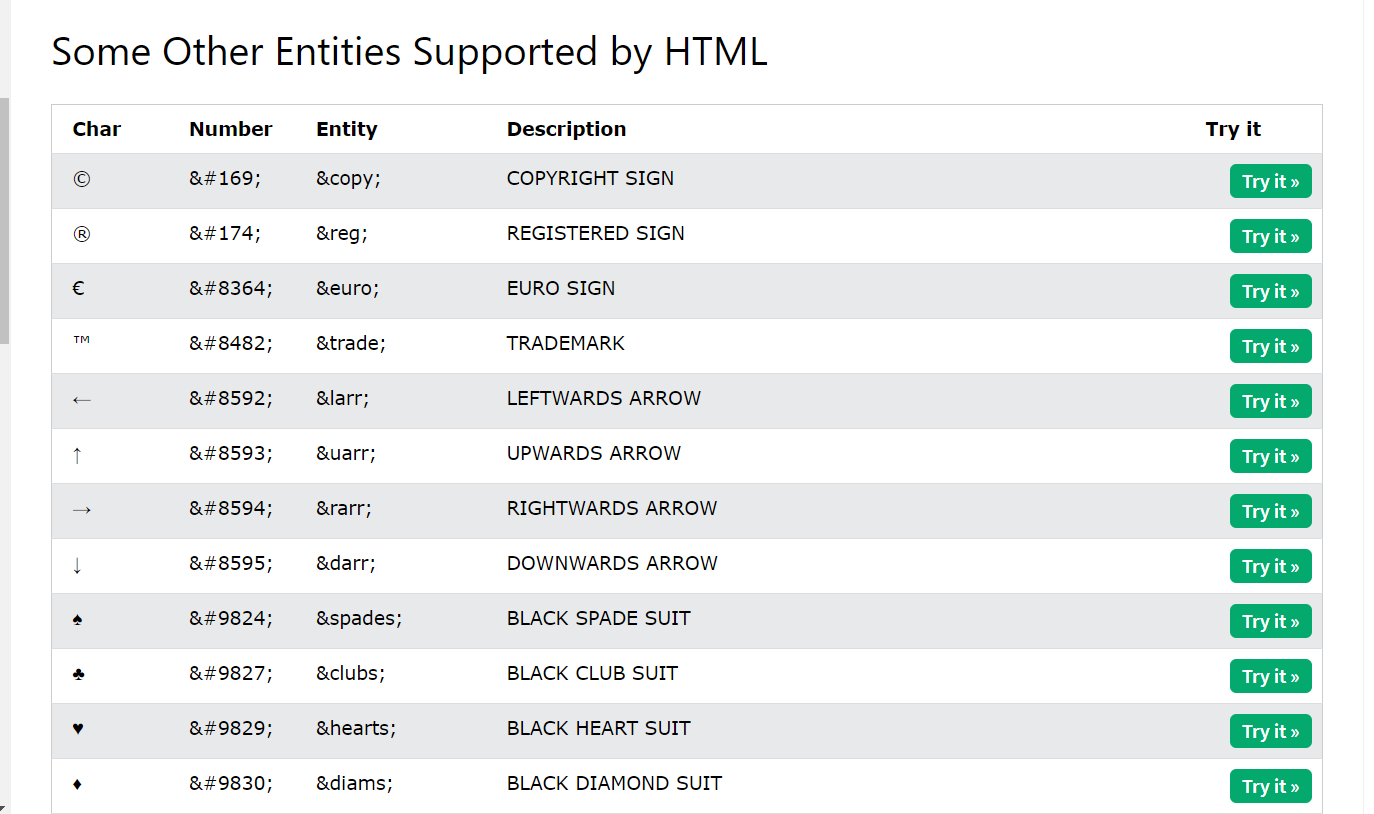Click the trademark symbol character
The height and width of the screenshot is (814, 1374).
click(81, 341)
